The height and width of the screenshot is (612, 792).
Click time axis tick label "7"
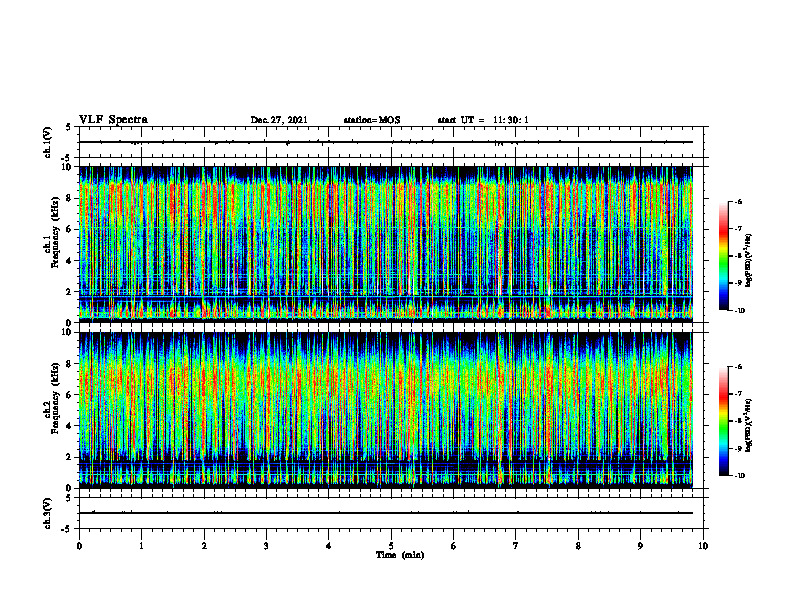[x=516, y=546]
